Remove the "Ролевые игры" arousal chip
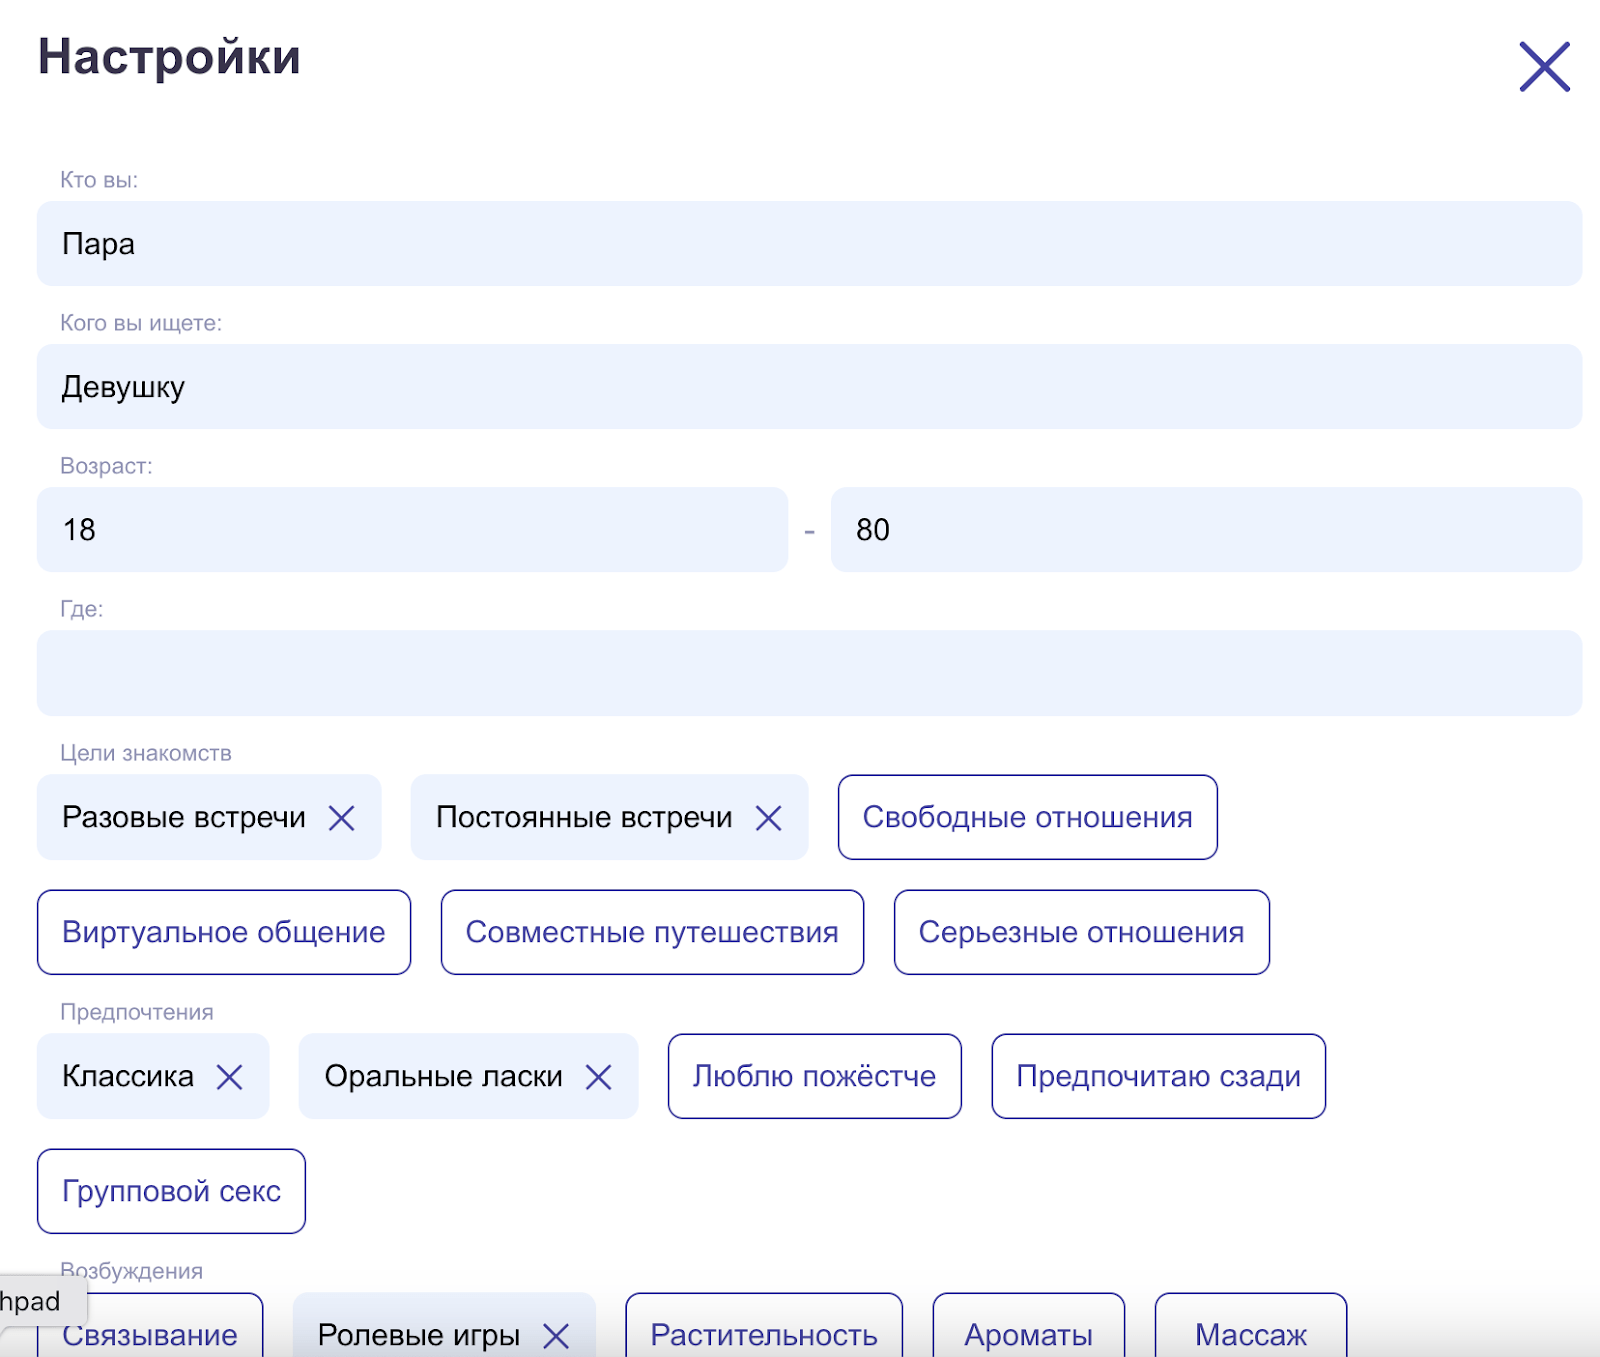This screenshot has width=1600, height=1357. point(558,1335)
